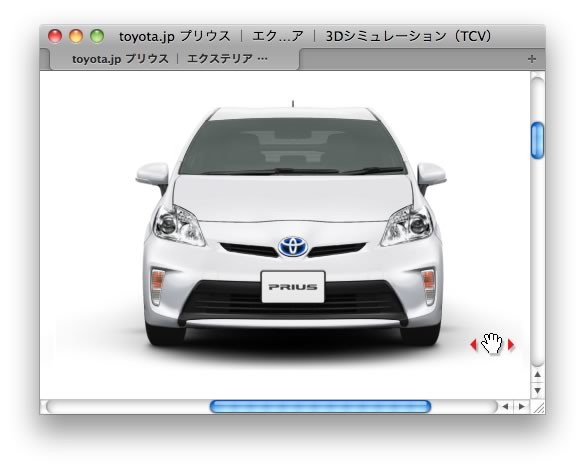Zoom window with green button
585x469 pixels.
(97, 36)
